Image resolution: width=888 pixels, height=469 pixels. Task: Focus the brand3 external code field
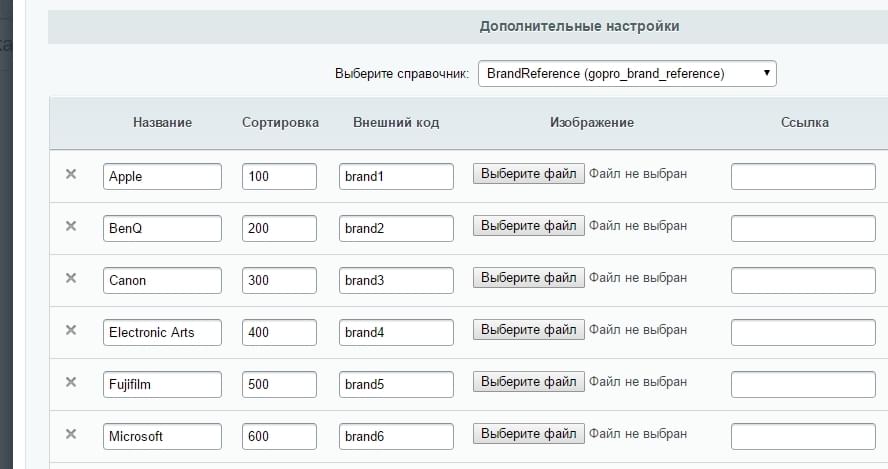[x=396, y=280]
